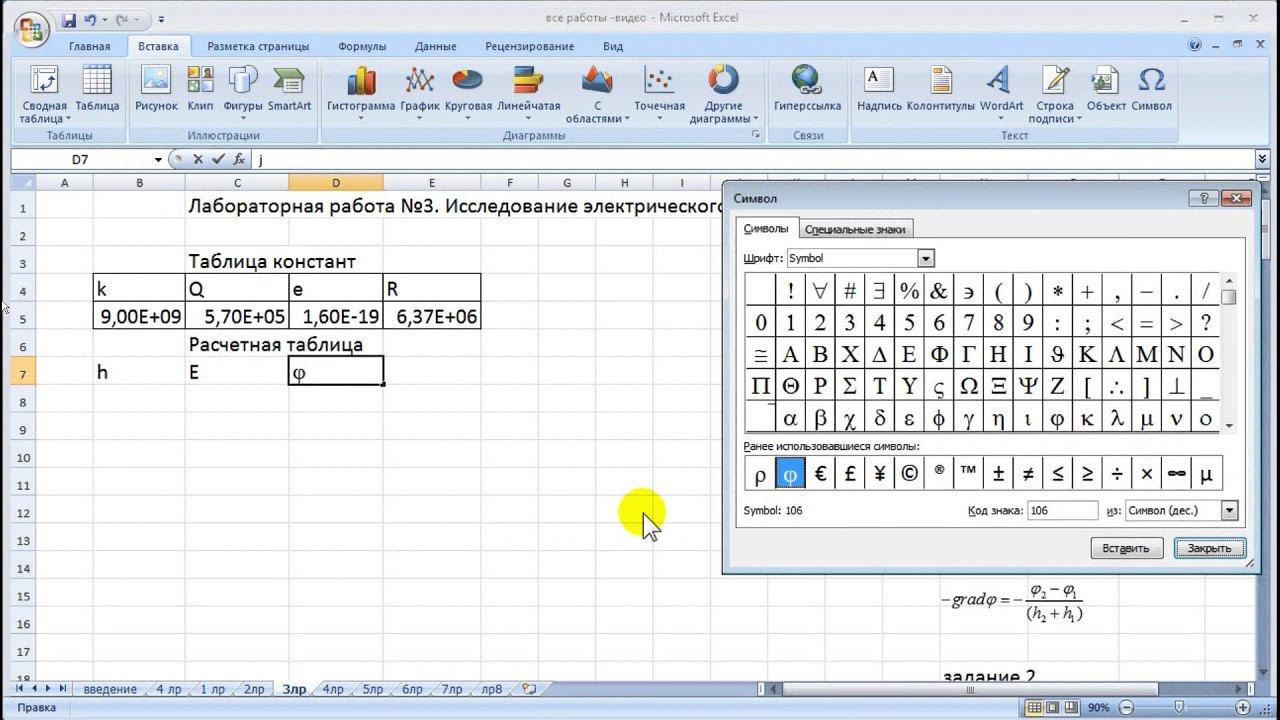Insert a SmartArt graphic
1280x720 pixels.
(289, 90)
